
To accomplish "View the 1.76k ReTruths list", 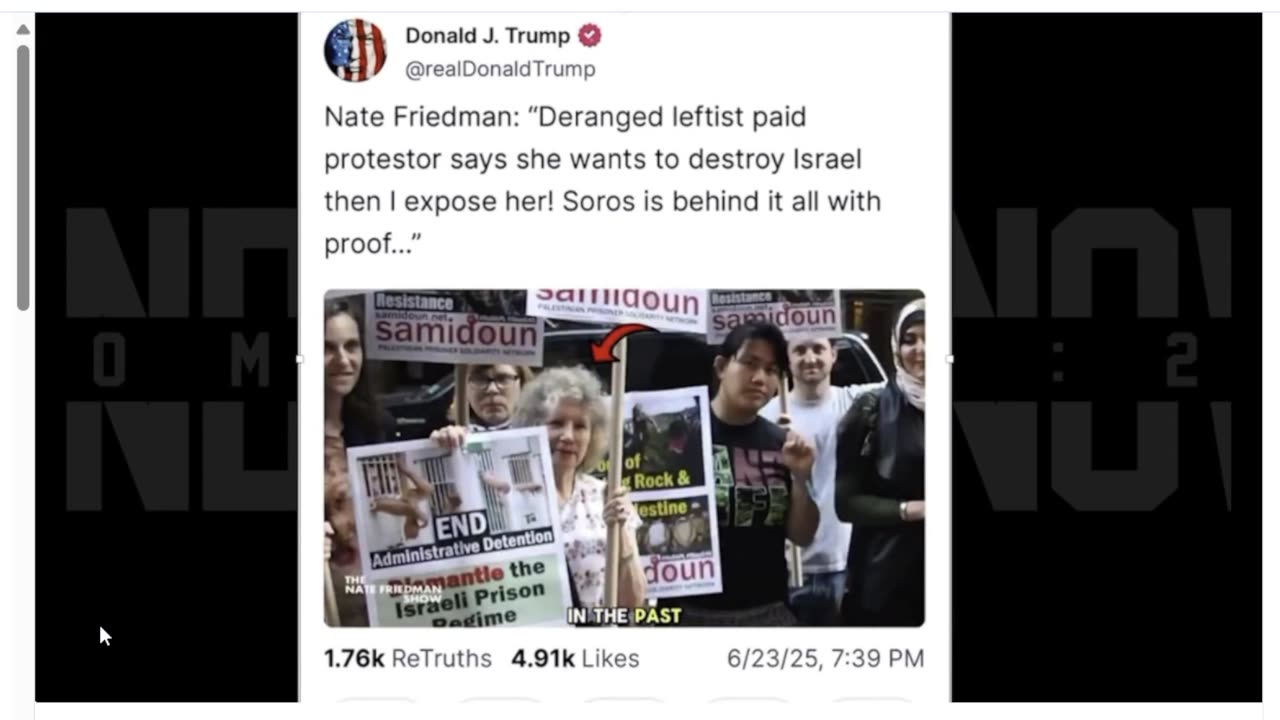I will pyautogui.click(x=407, y=658).
